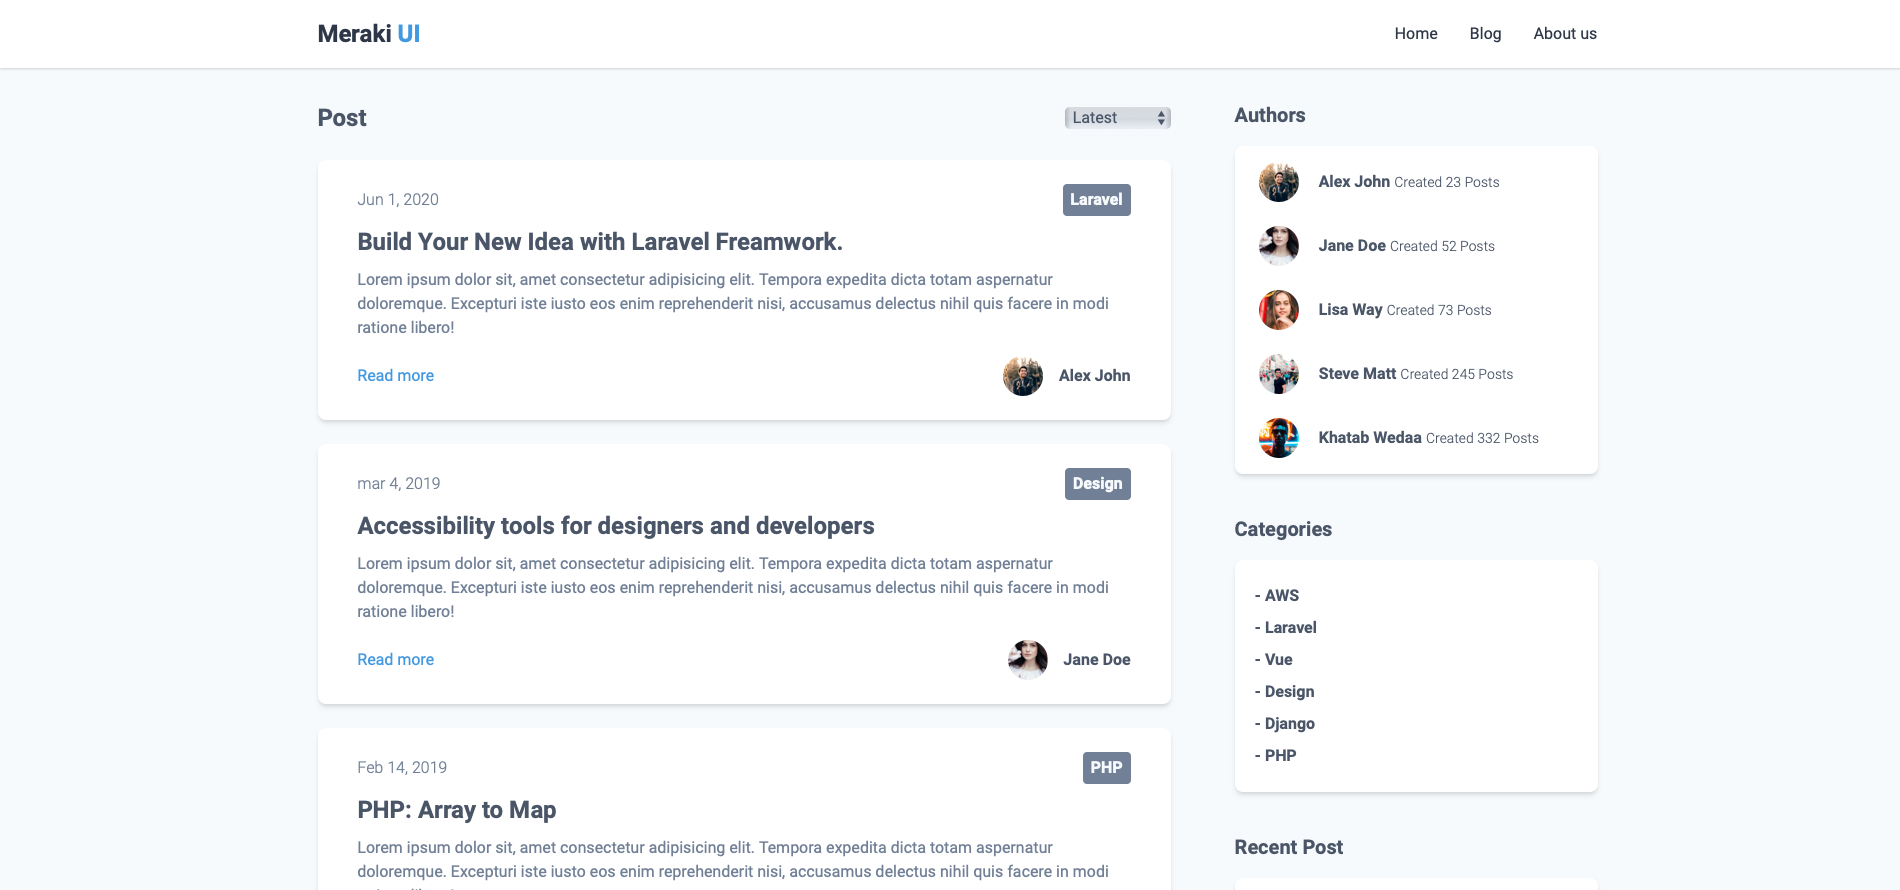Screen dimensions: 1900x890
Task: Click Alex John's avatar in Authors list
Action: coord(1278,182)
